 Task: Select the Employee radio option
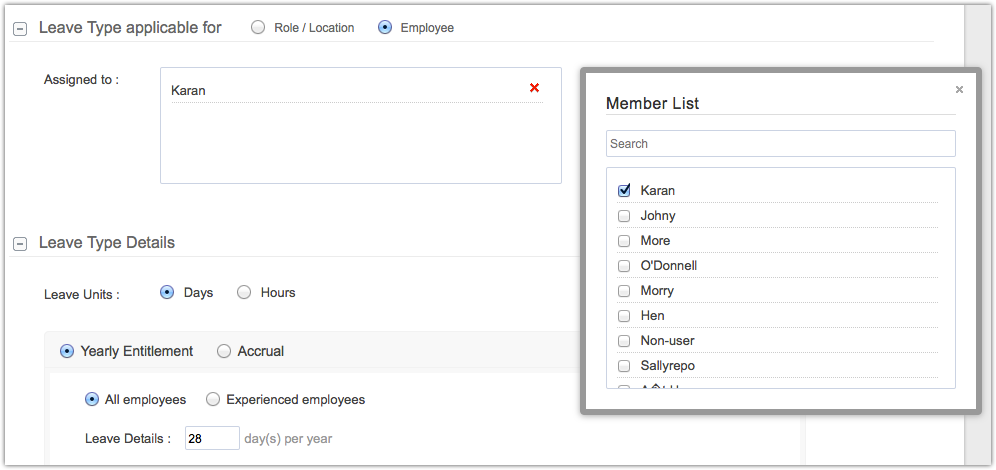385,28
